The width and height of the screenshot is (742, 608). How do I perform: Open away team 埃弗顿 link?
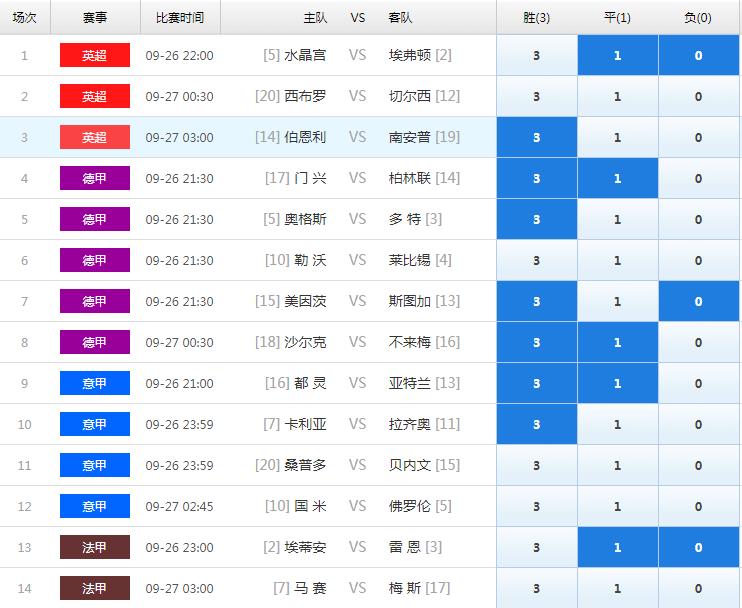410,55
